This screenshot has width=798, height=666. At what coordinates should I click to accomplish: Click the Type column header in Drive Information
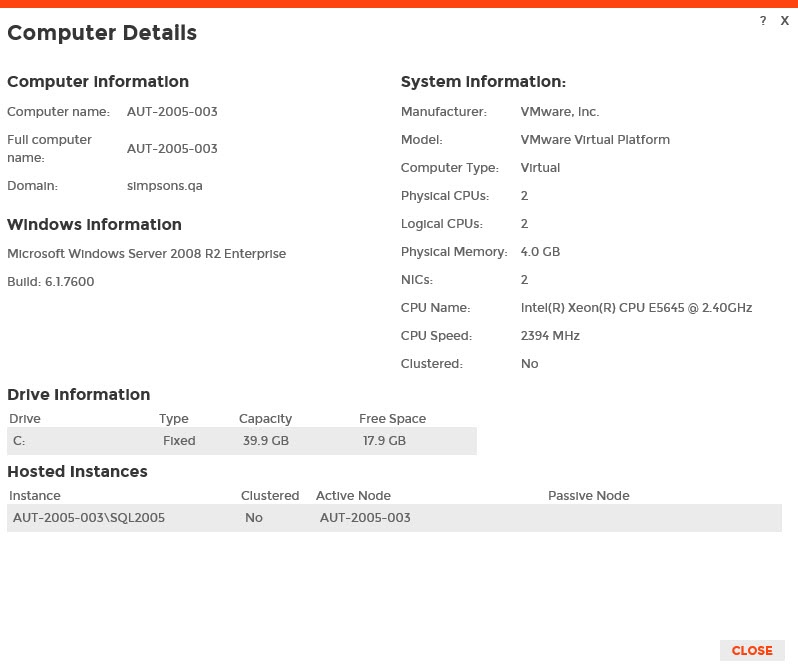click(174, 419)
